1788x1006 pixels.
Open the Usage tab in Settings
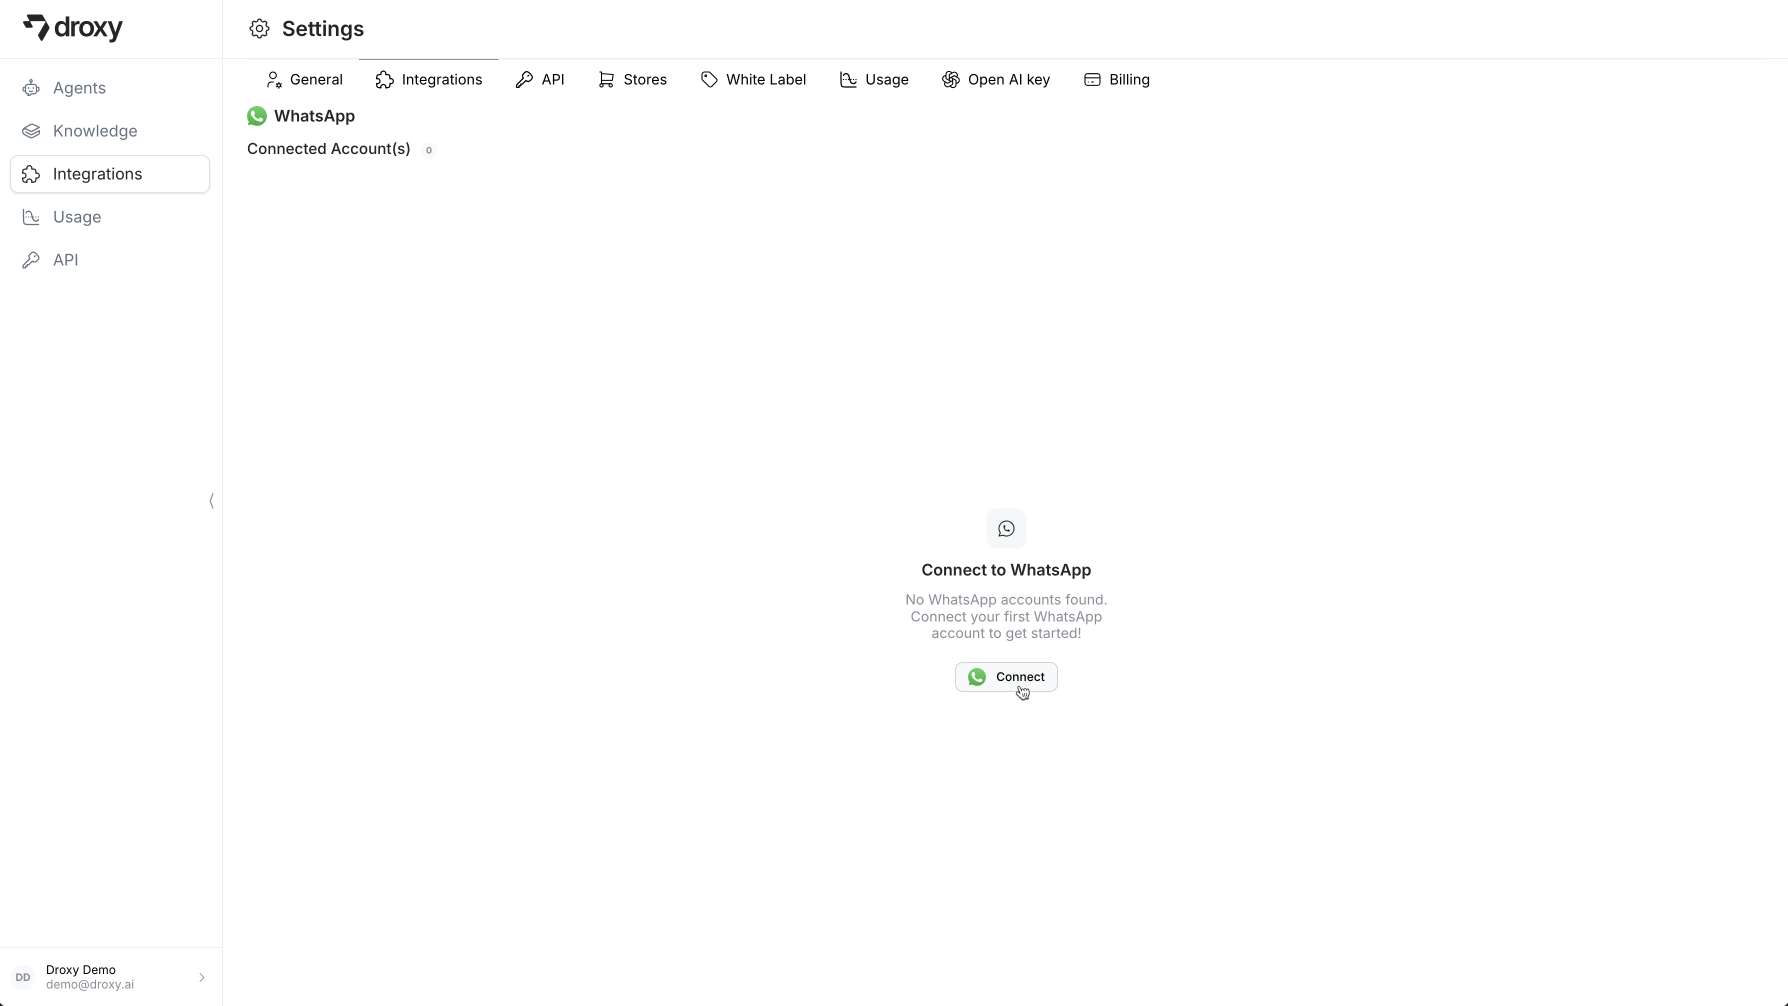point(874,79)
